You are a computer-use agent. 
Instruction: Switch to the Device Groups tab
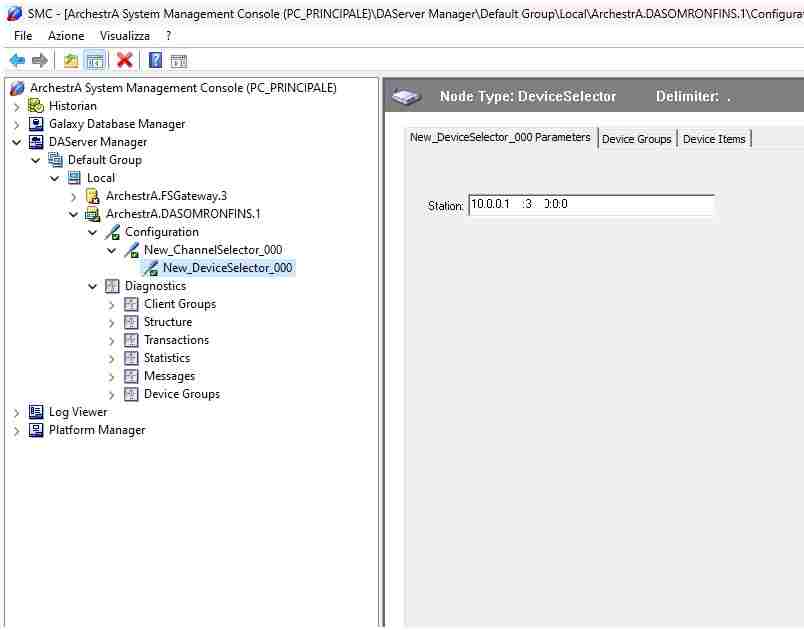tap(636, 139)
